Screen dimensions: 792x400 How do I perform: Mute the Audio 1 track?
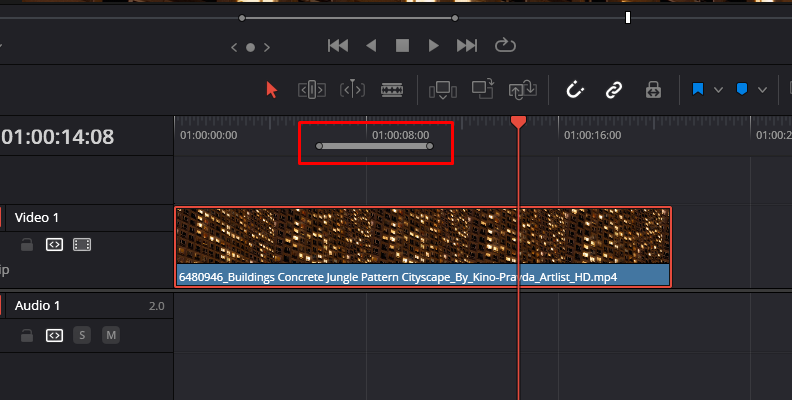(x=111, y=335)
